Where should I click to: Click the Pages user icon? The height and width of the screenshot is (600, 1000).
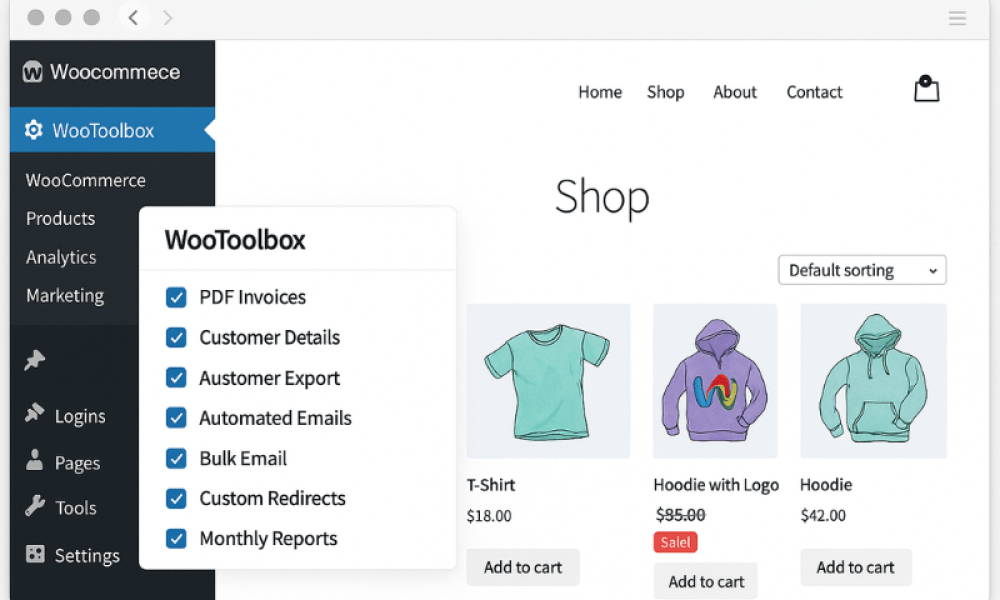[x=36, y=462]
